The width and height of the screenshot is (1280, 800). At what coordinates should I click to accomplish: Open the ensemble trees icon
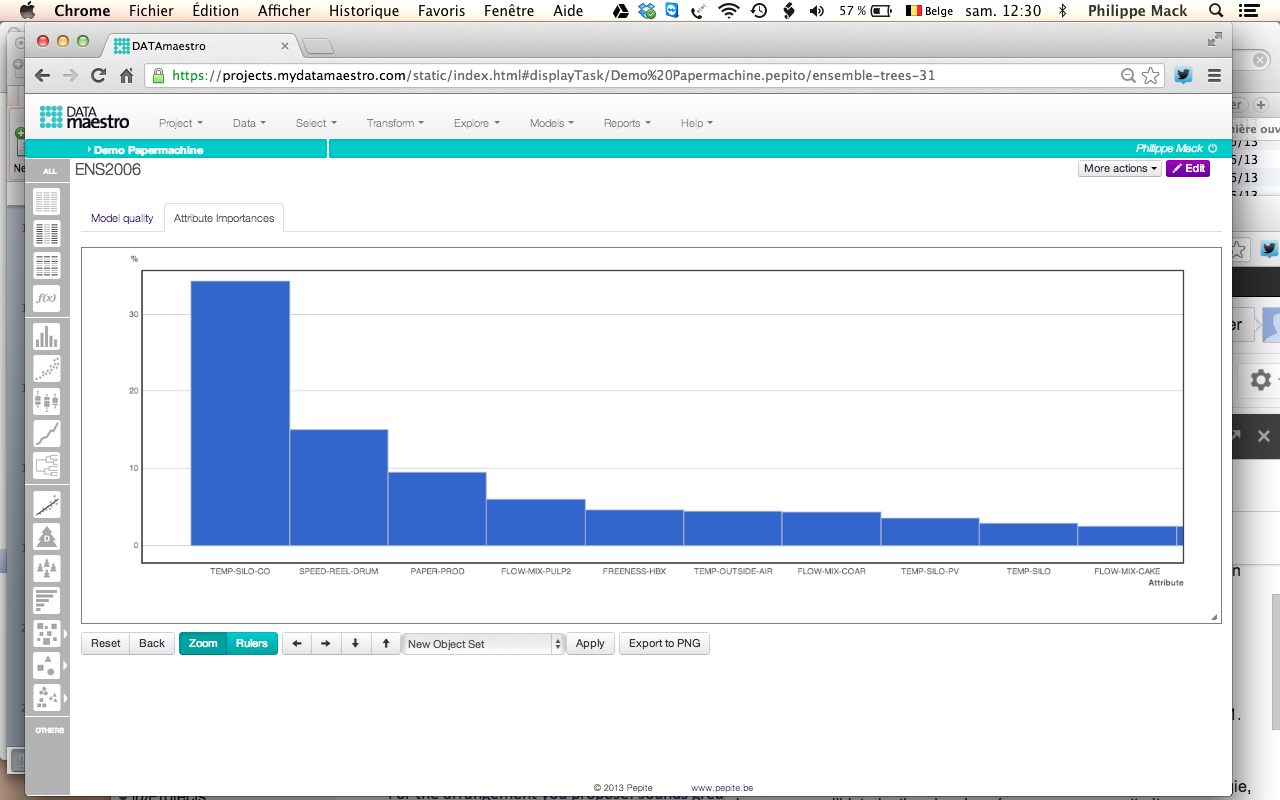[46, 569]
